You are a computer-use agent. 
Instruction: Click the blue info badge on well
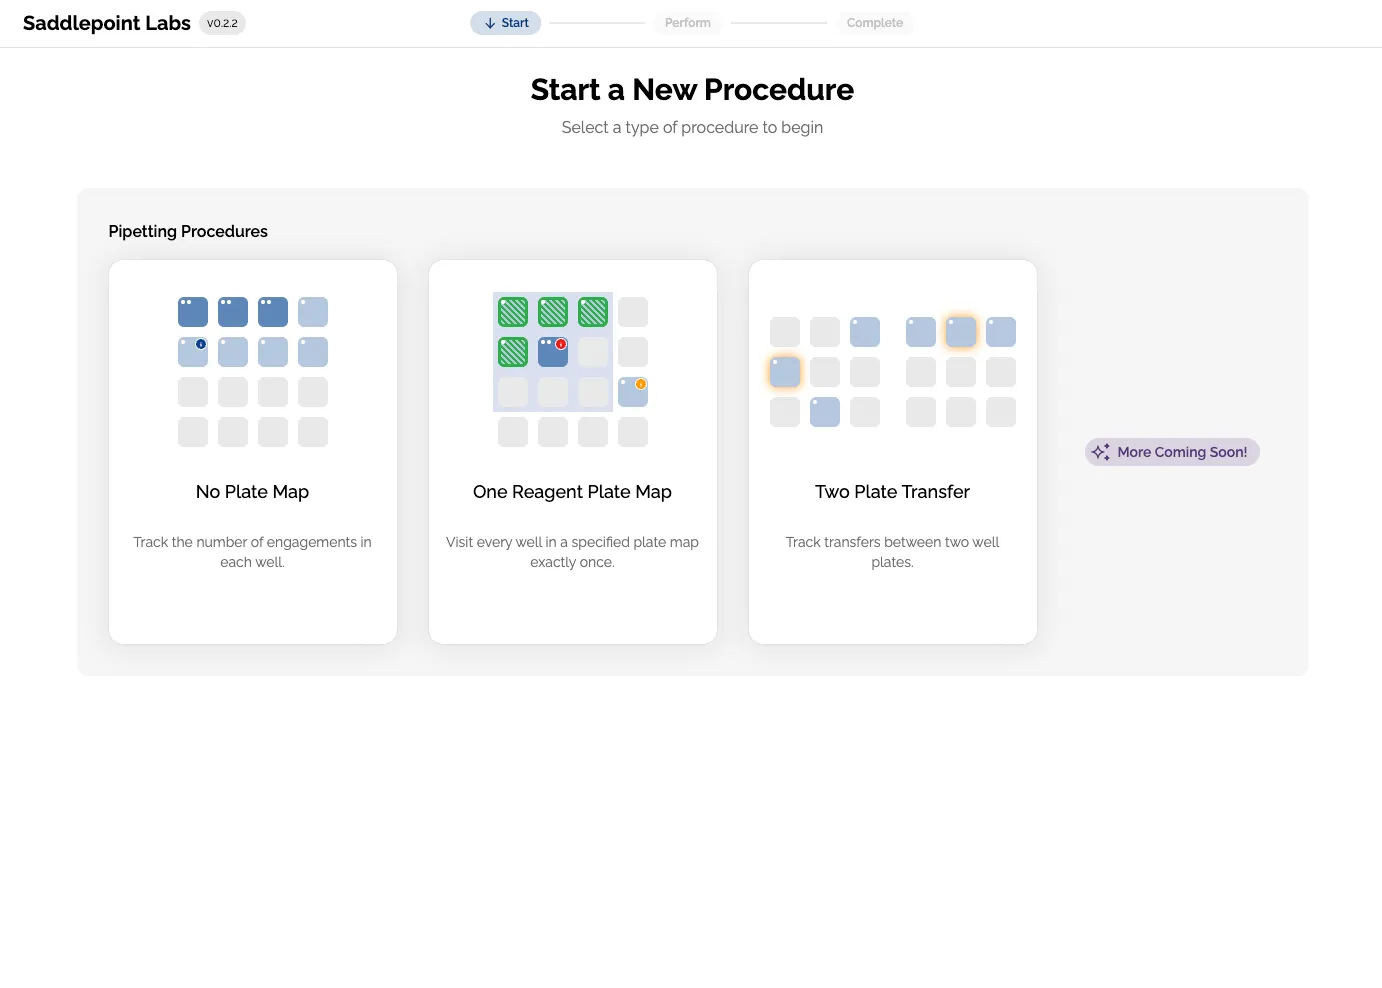pyautogui.click(x=201, y=344)
